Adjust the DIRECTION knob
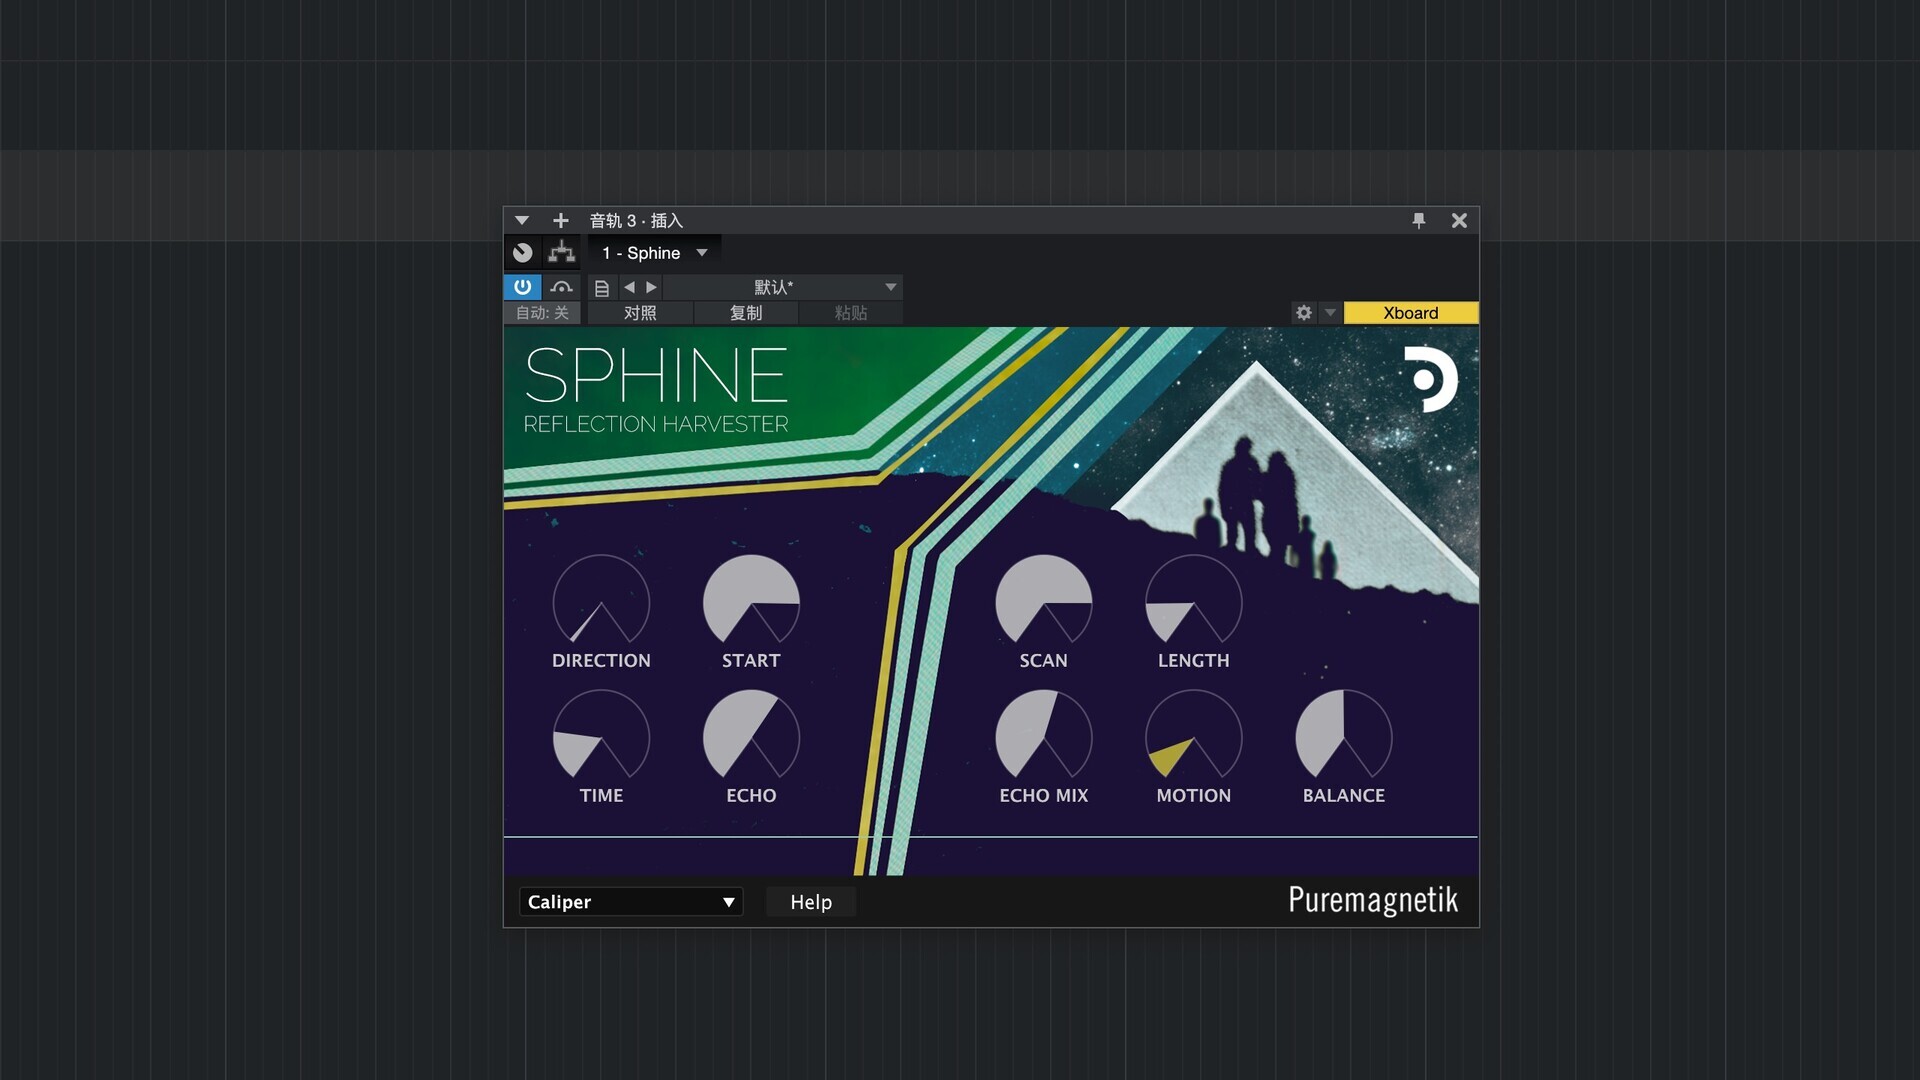 pyautogui.click(x=601, y=600)
